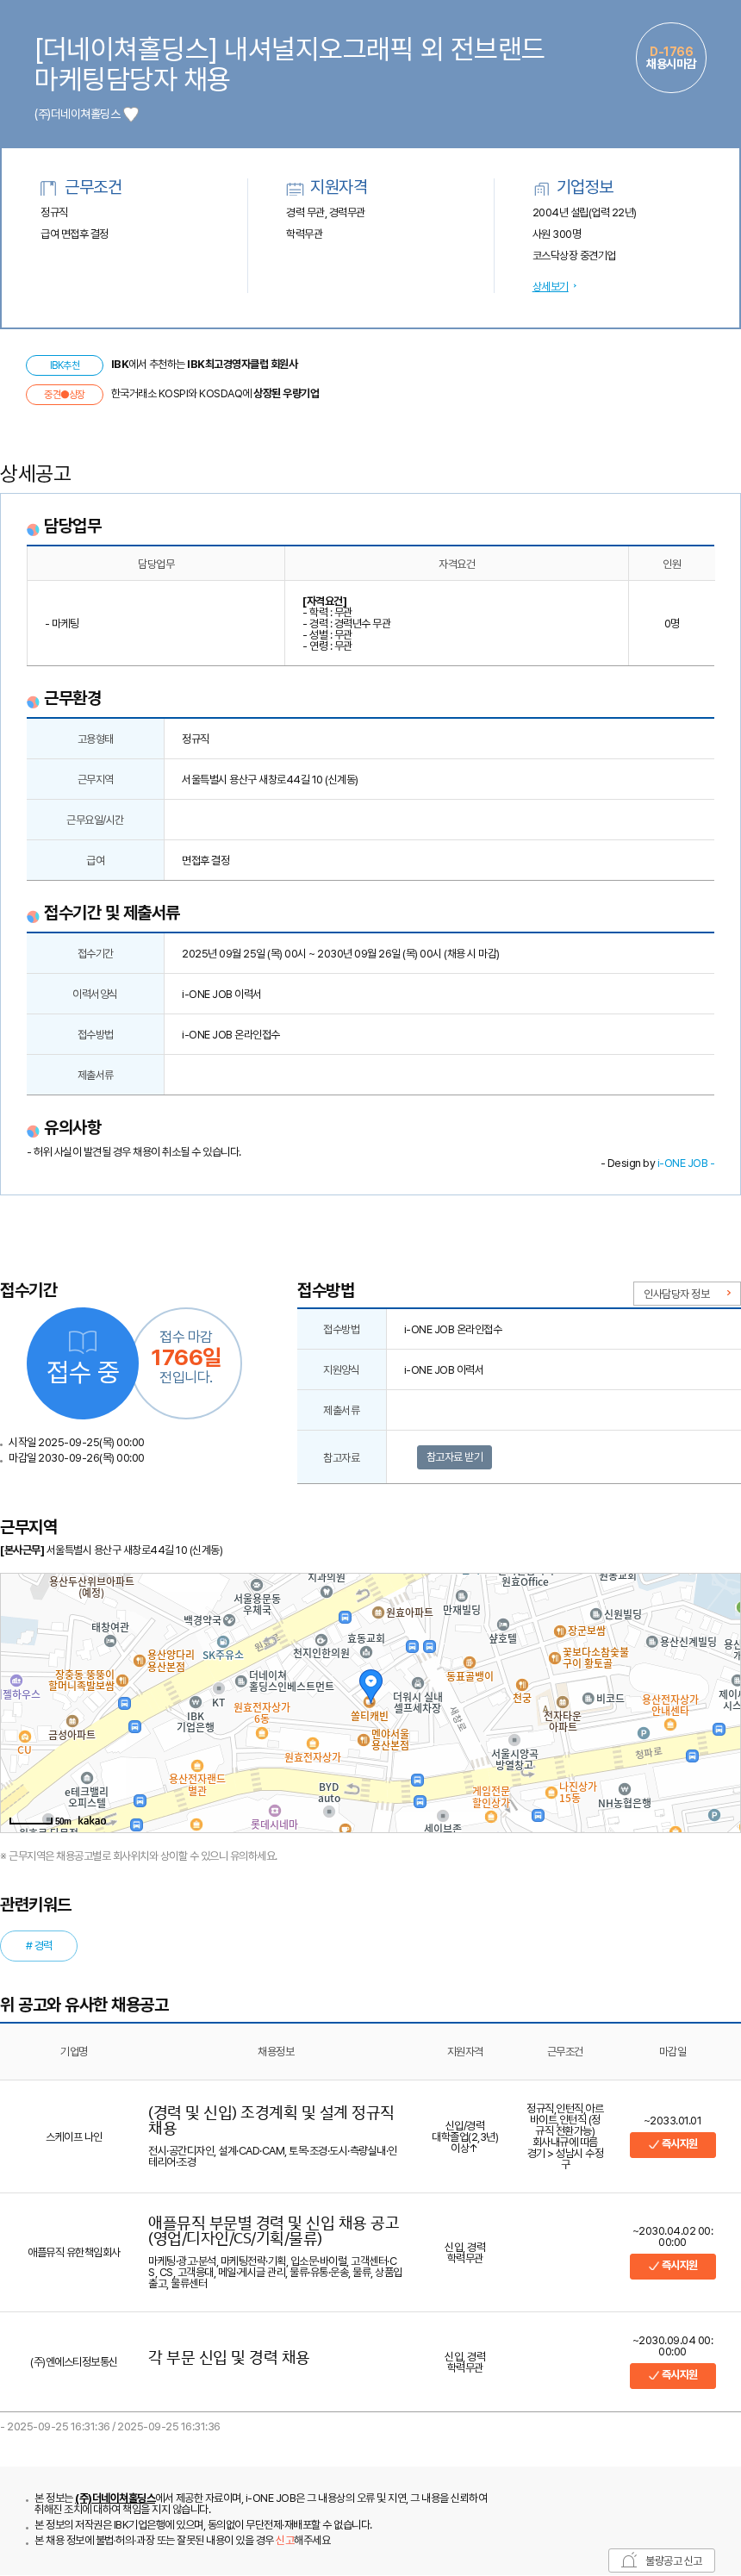Open 인사담당자 정보 button
741x2576 pixels.
(x=686, y=1293)
